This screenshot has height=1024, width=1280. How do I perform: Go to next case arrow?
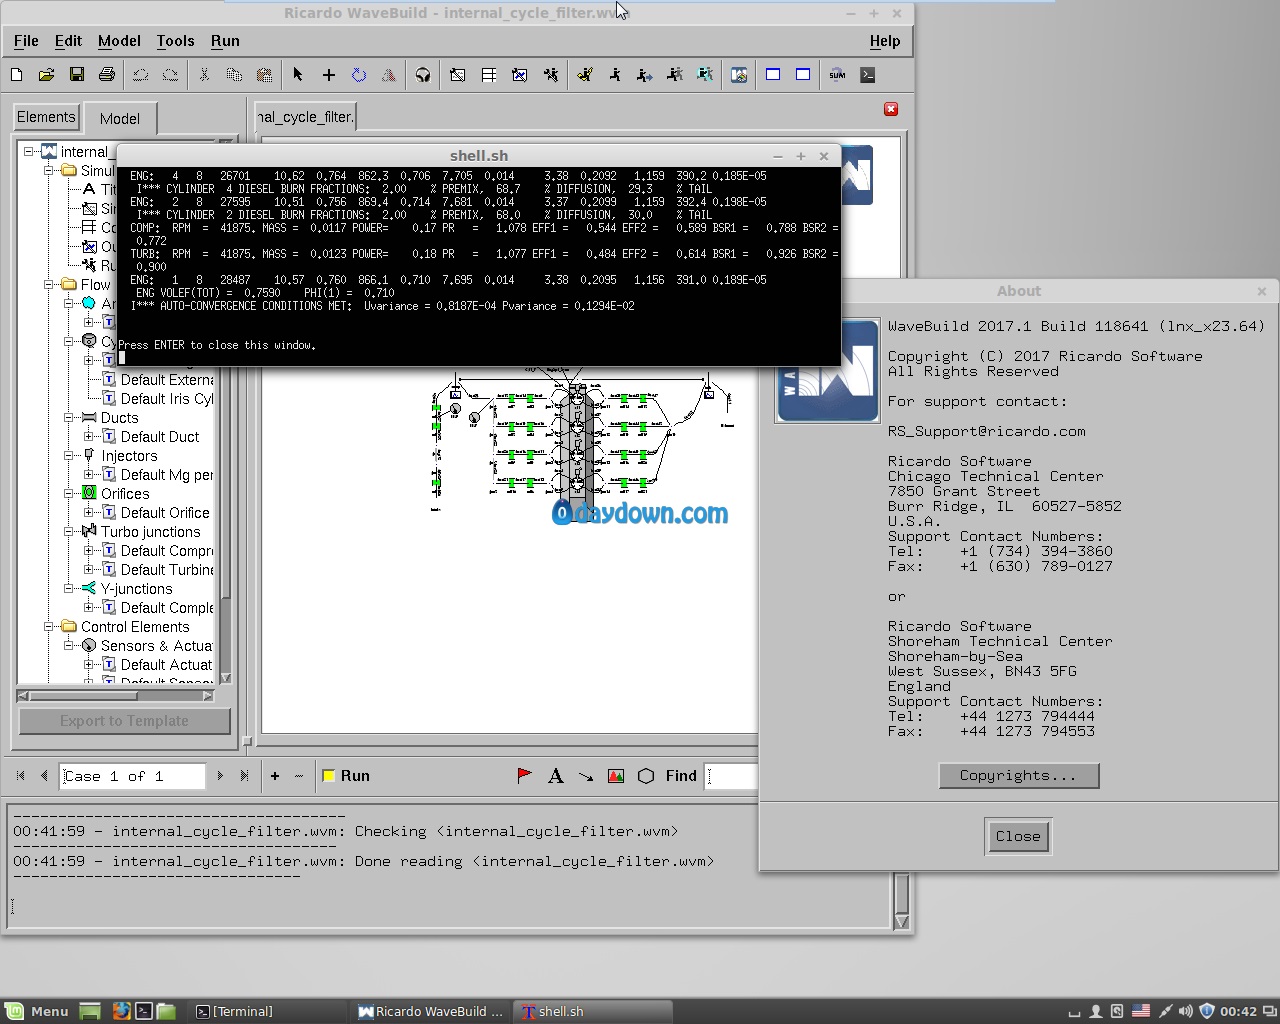[220, 776]
